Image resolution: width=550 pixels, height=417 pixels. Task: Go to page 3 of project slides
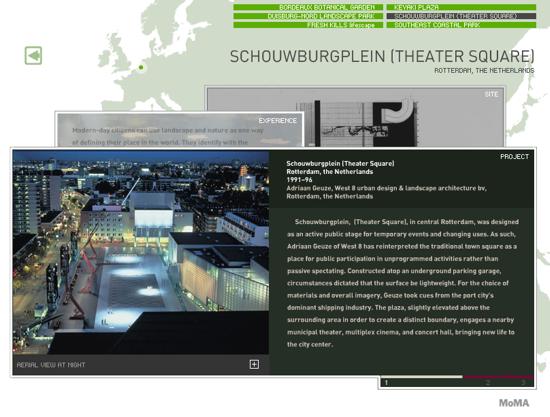[523, 383]
